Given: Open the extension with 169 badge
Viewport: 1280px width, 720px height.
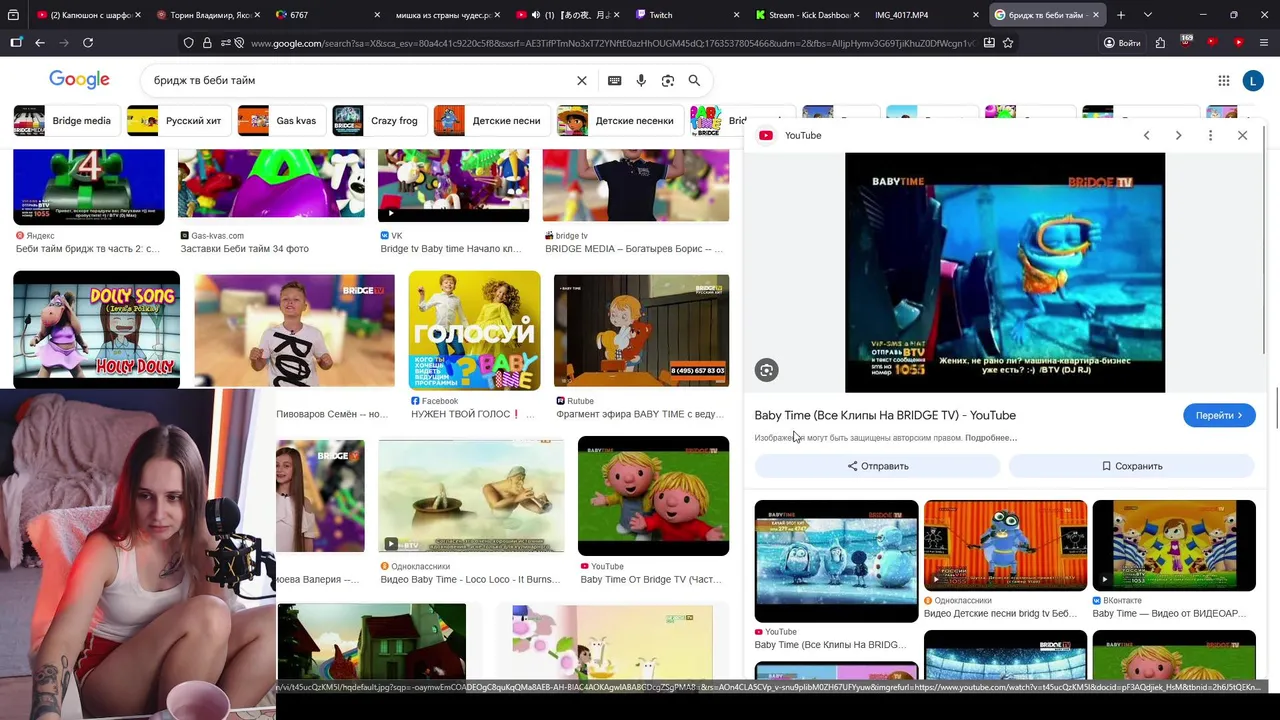Looking at the screenshot, I should [x=1186, y=42].
